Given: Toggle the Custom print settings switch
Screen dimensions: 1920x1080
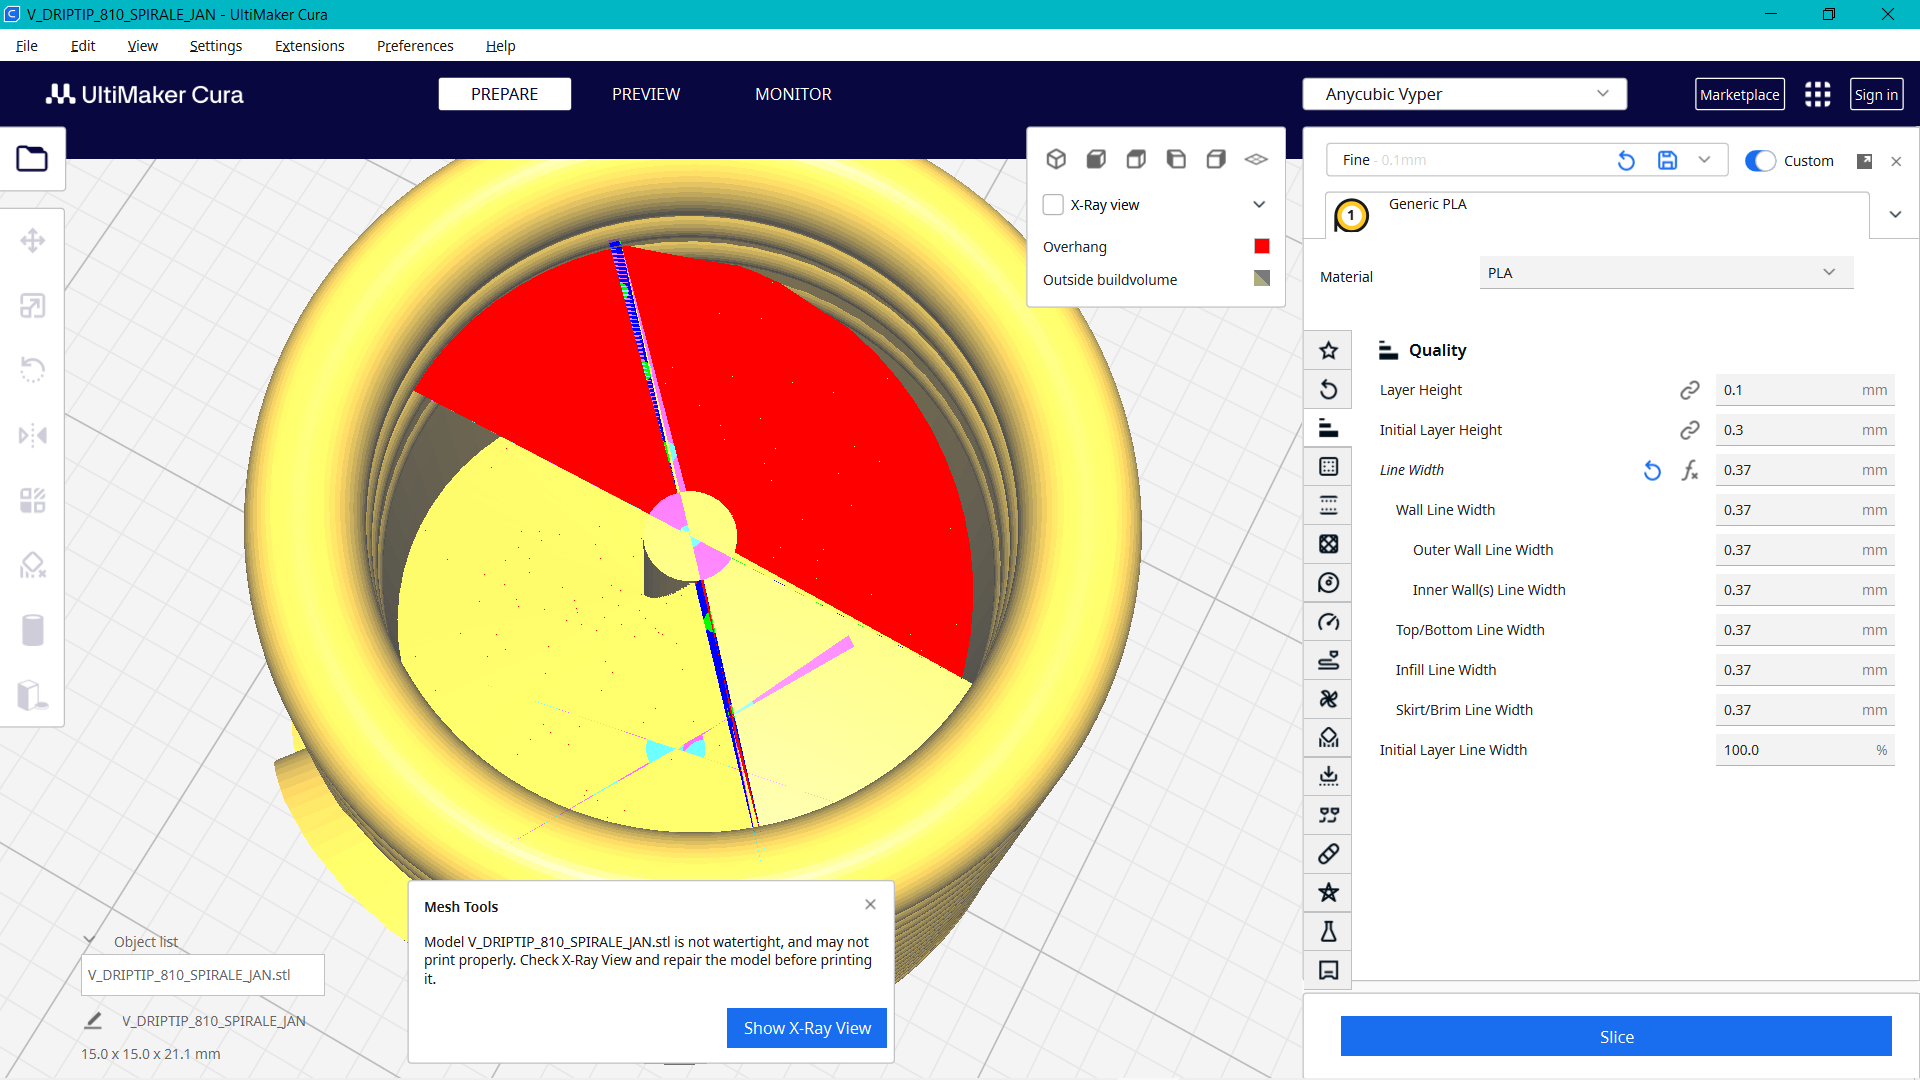Looking at the screenshot, I should (x=1759, y=160).
